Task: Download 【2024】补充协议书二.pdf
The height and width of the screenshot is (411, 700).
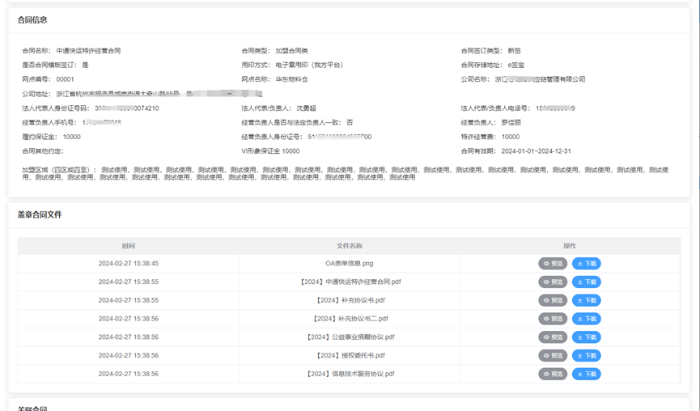Action: tap(586, 318)
